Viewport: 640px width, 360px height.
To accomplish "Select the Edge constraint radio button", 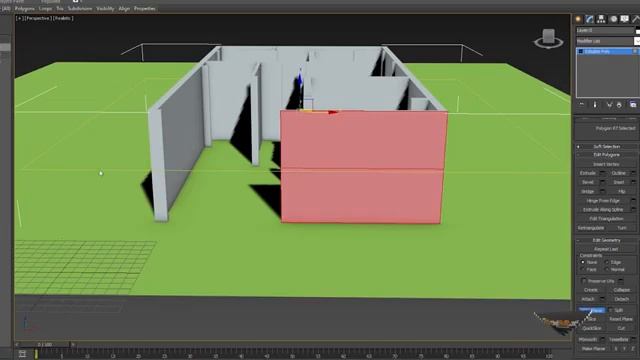I will [607, 262].
